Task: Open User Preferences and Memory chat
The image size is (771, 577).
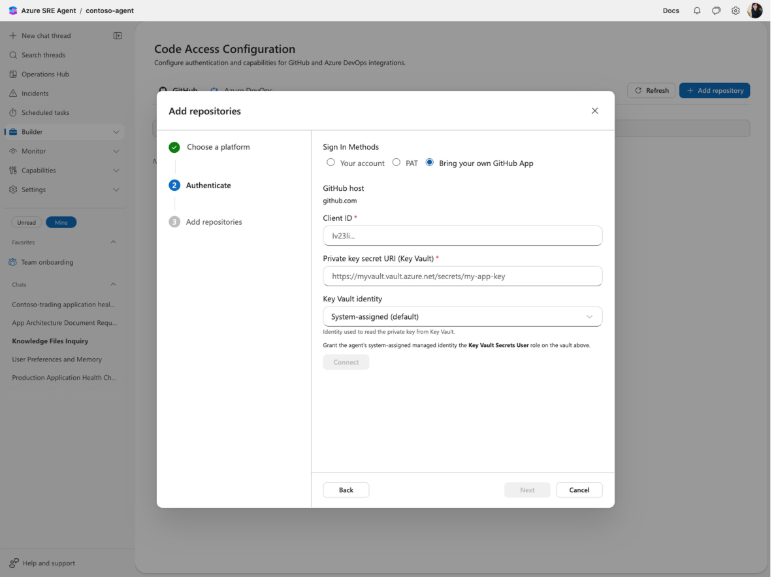Action: pos(57,359)
